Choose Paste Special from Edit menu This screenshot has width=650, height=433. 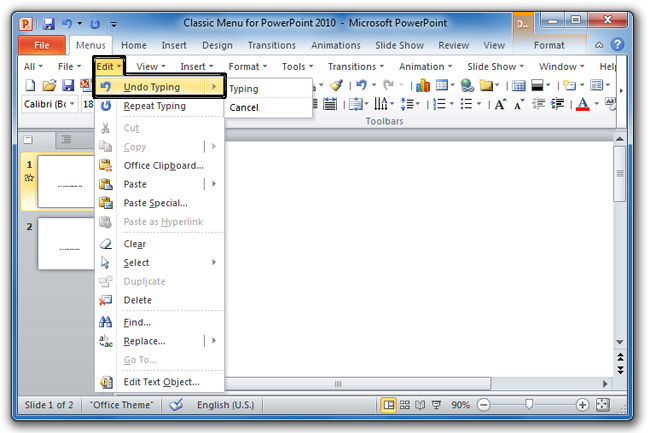click(x=160, y=203)
